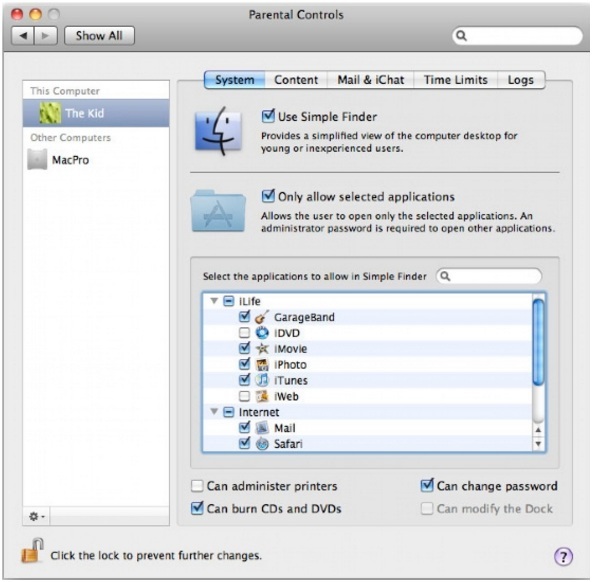Open the gear action menu
Image resolution: width=592 pixels, height=582 pixels.
tap(37, 516)
